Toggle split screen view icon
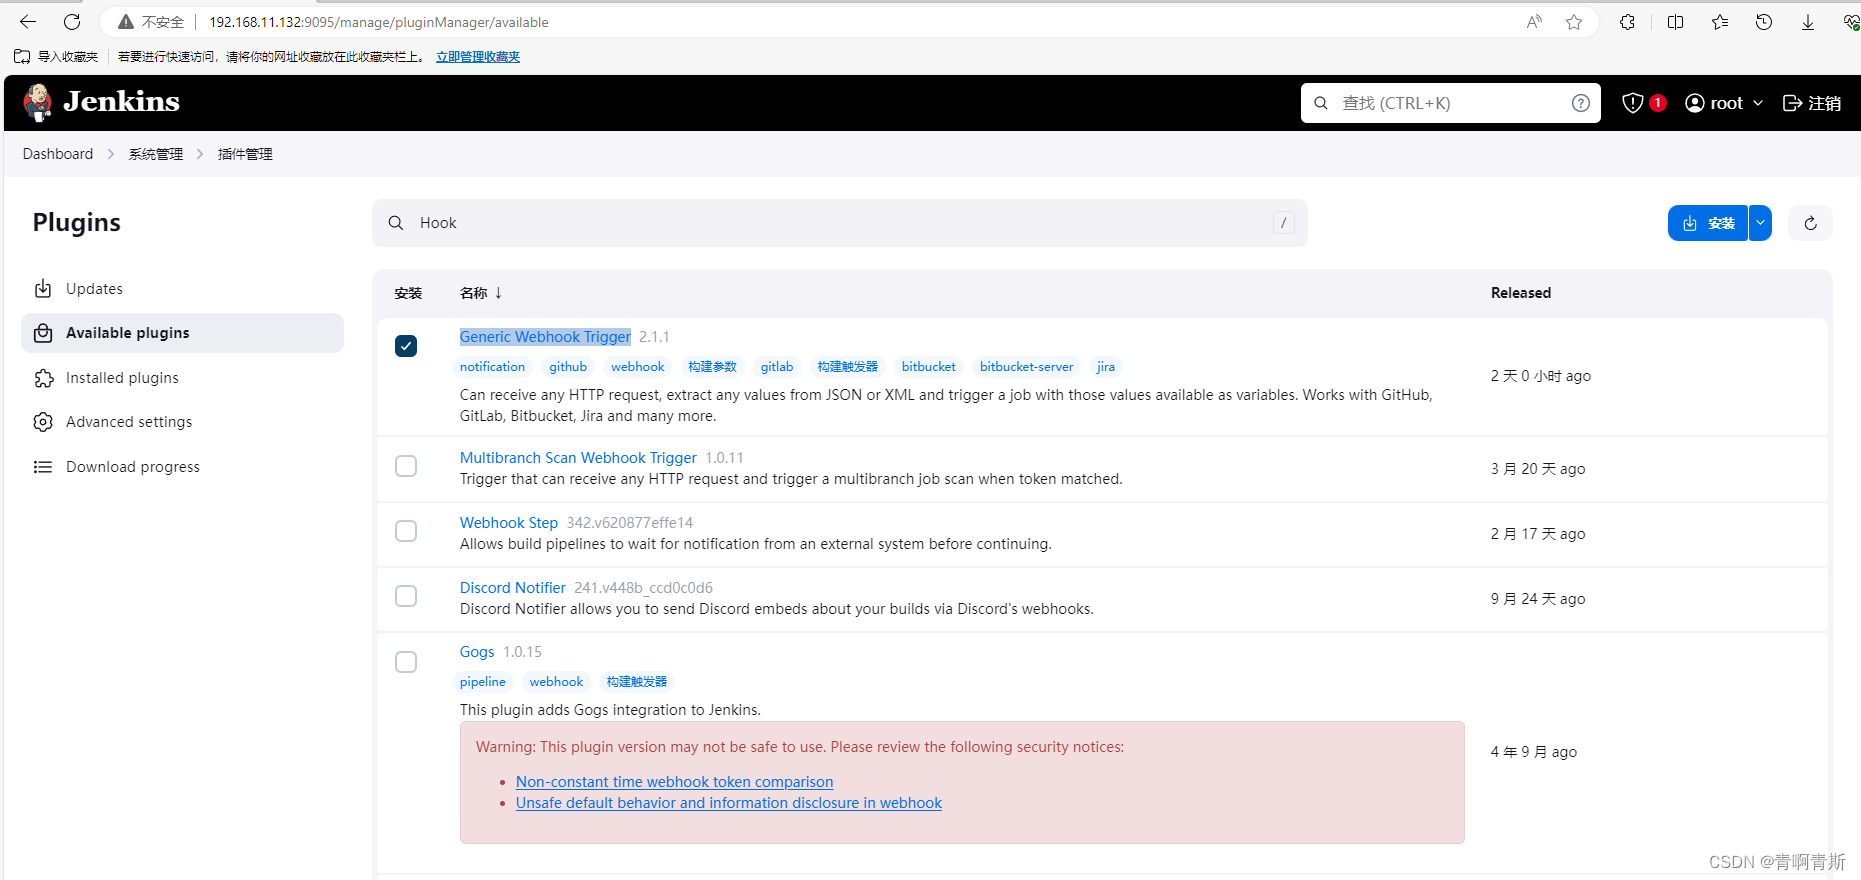This screenshot has width=1861, height=880. tap(1676, 22)
